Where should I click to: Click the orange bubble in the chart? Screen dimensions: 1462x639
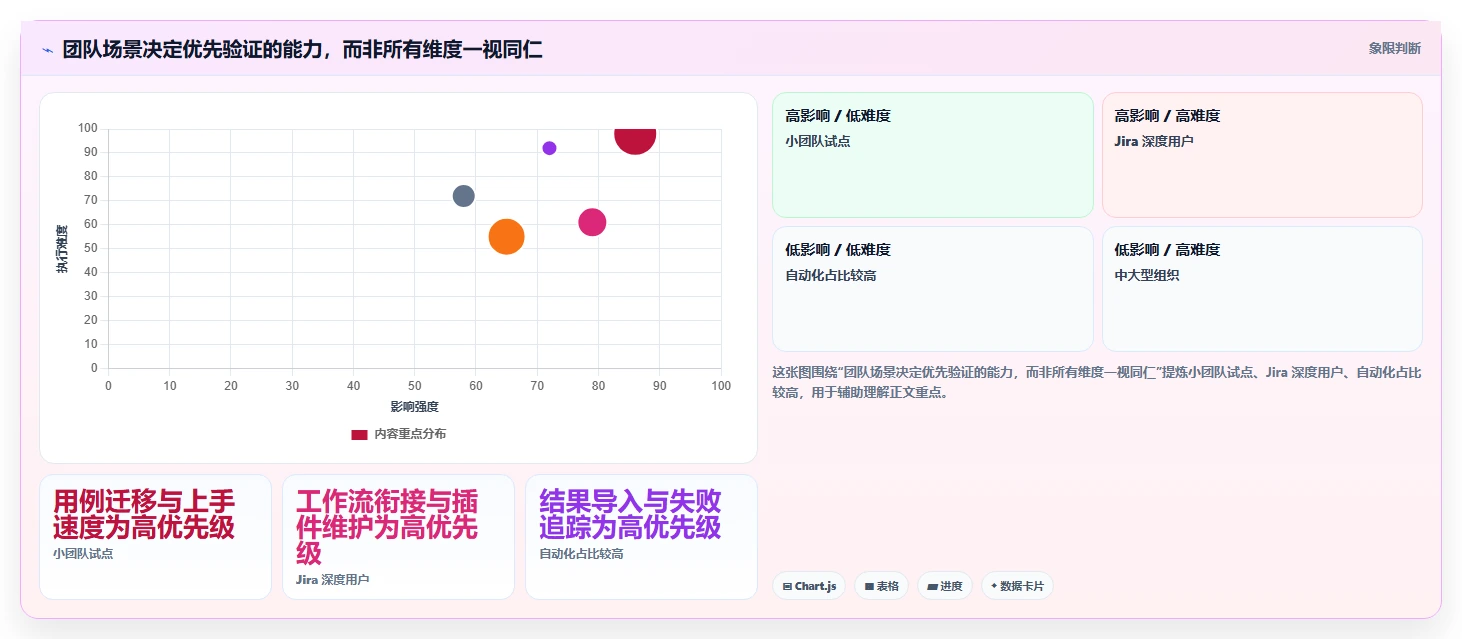(507, 236)
